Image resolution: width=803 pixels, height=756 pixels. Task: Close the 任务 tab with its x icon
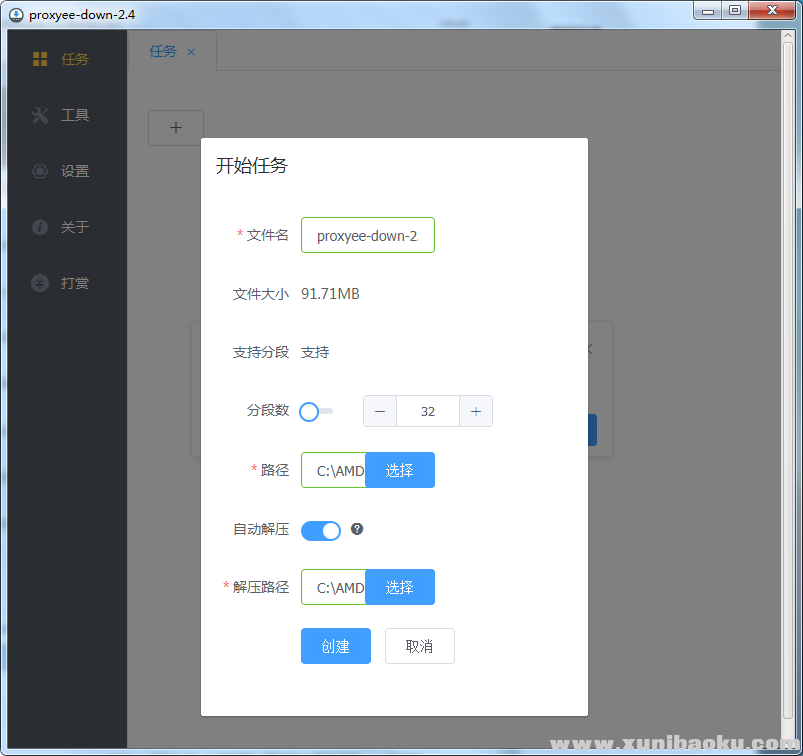click(191, 52)
